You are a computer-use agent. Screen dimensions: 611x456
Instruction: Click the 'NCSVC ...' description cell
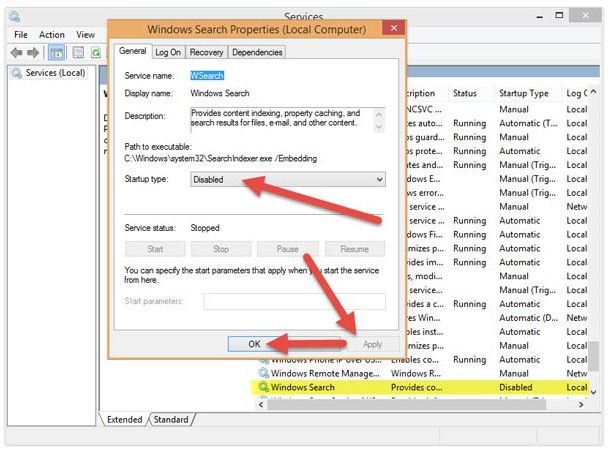[x=424, y=109]
